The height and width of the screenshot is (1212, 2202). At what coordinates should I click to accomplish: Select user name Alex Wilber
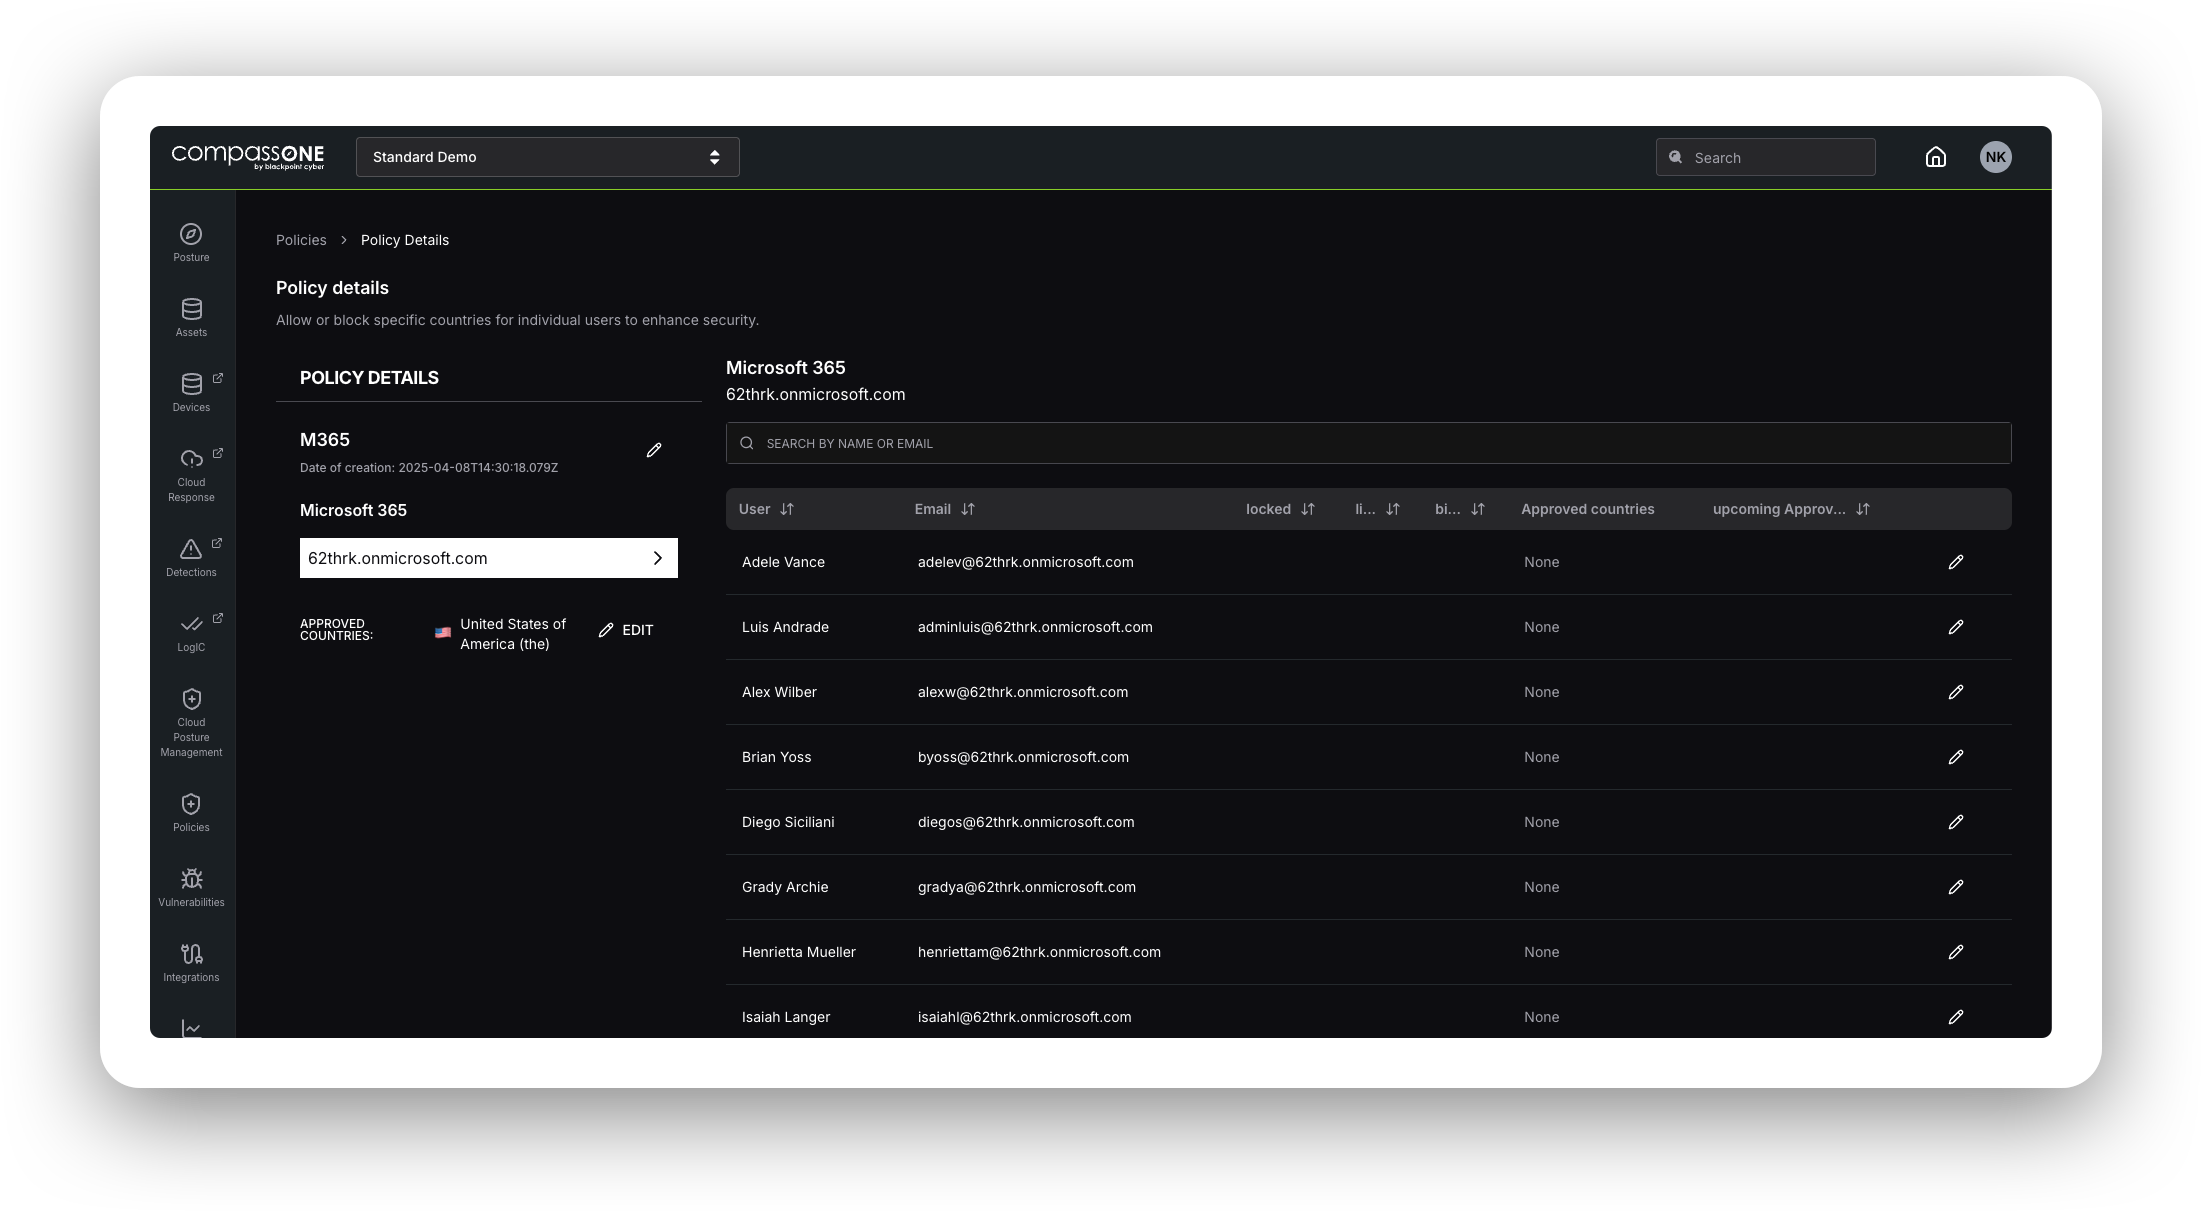(x=779, y=692)
